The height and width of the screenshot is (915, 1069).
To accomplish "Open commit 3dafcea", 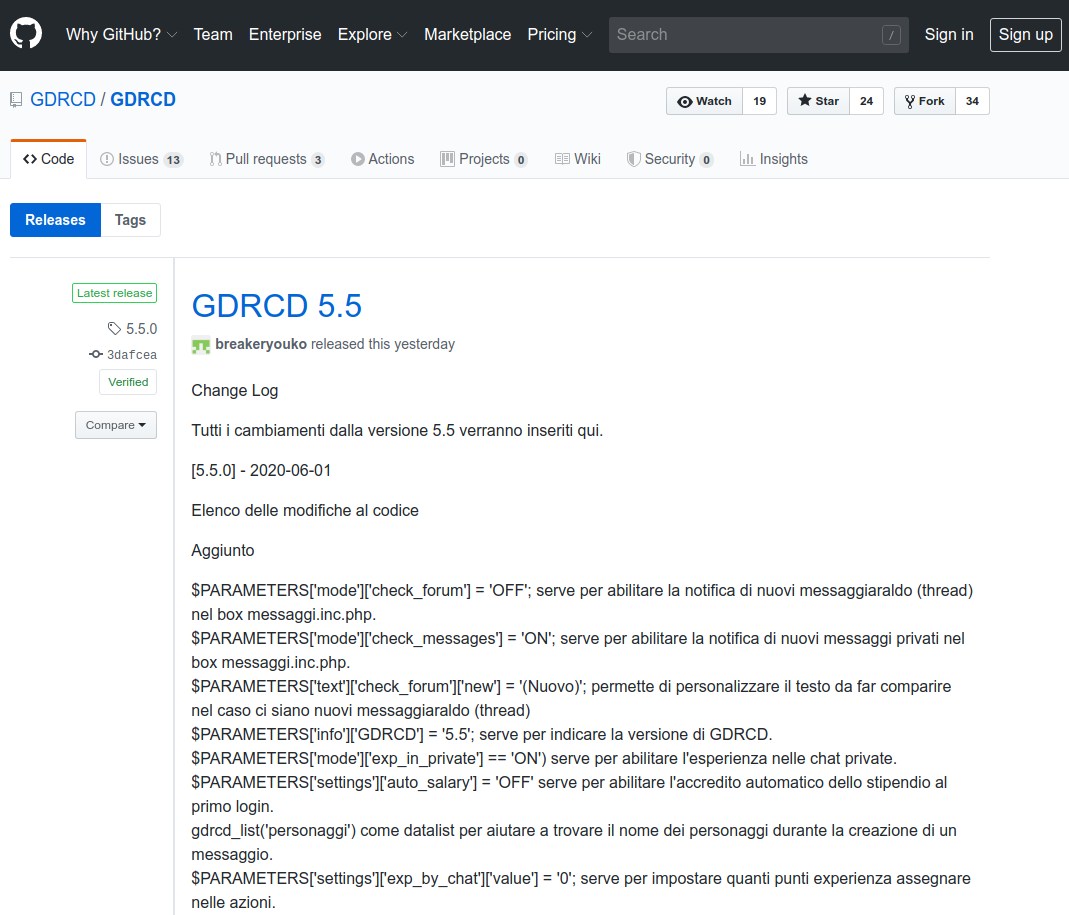I will (132, 355).
